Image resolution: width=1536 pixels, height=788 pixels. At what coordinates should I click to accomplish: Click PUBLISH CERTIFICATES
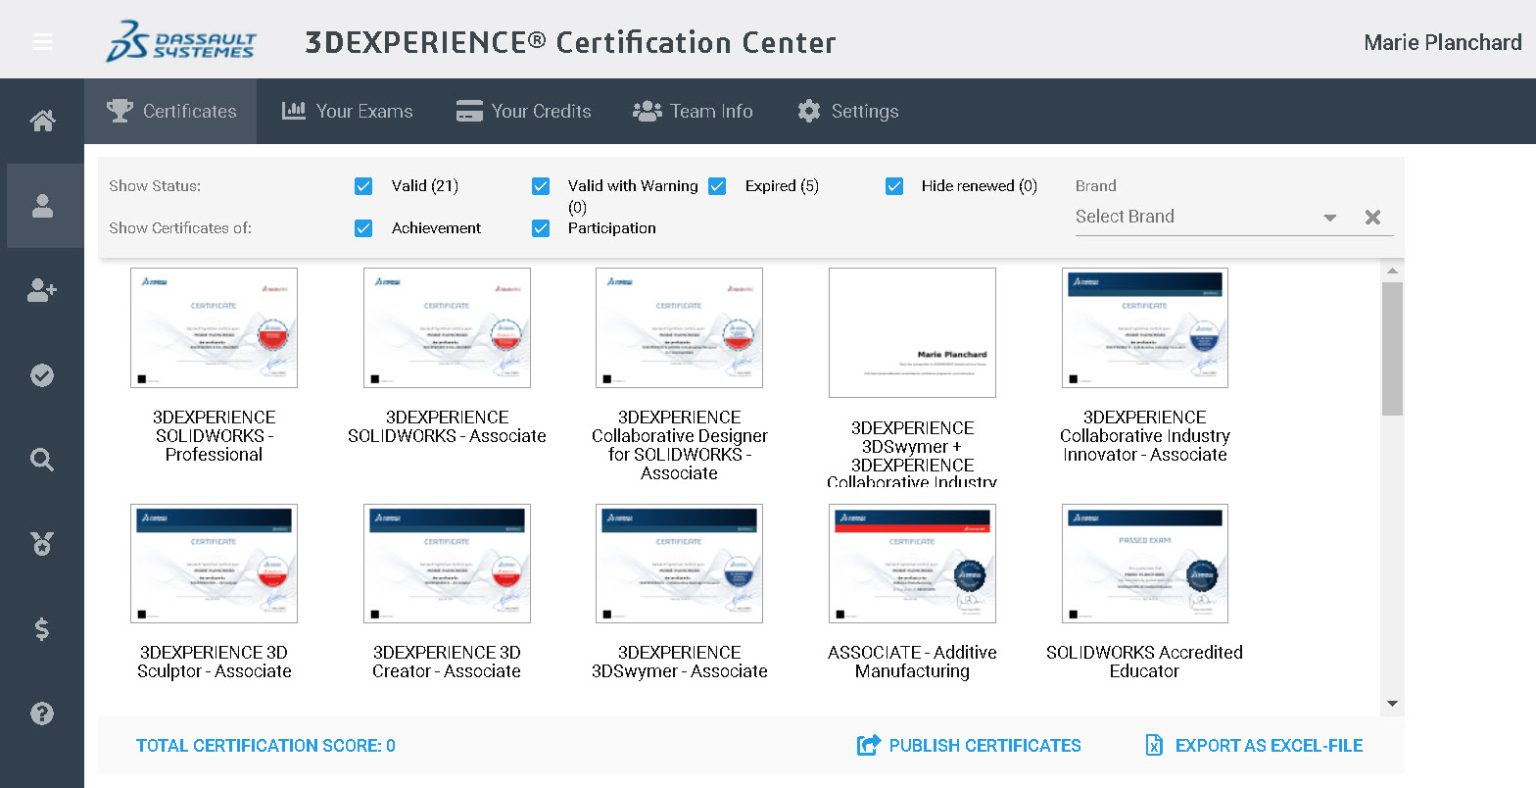[x=967, y=746]
